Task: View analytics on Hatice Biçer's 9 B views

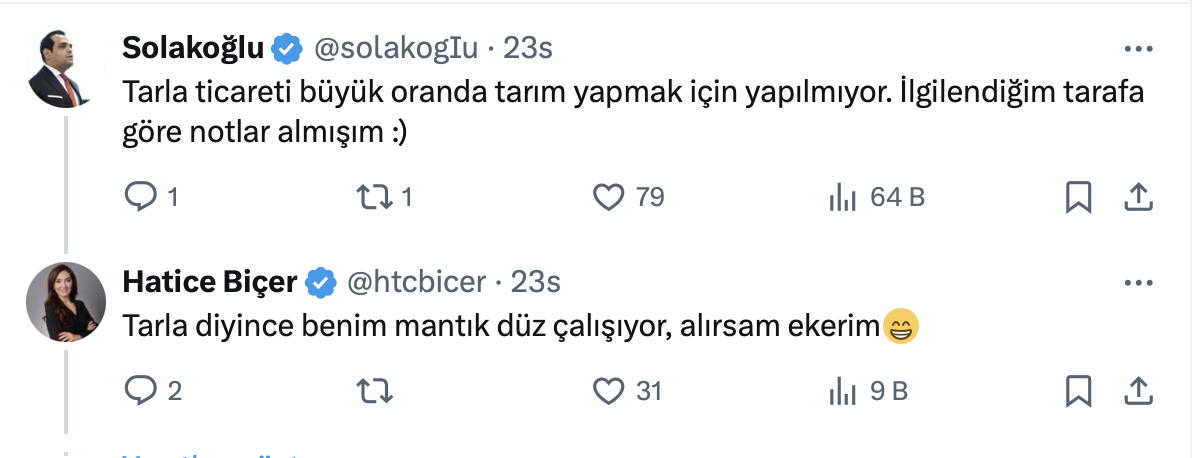Action: (843, 390)
